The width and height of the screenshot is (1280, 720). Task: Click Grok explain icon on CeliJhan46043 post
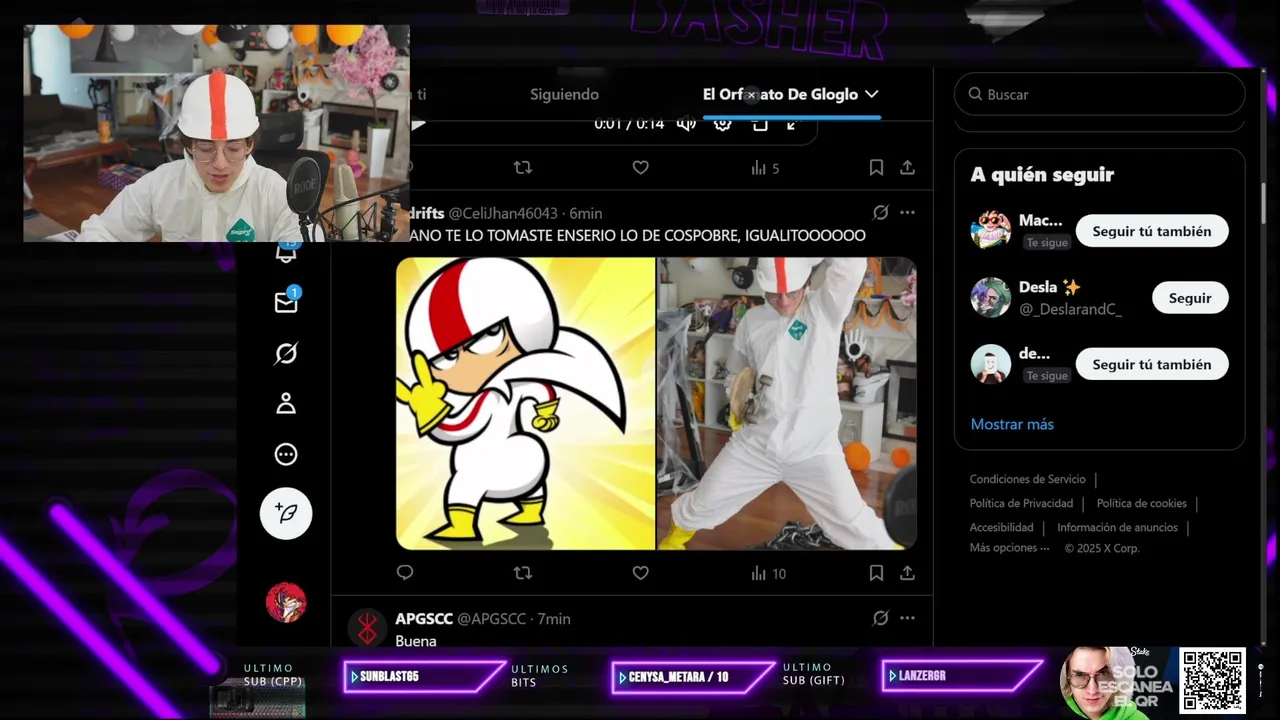coord(881,213)
